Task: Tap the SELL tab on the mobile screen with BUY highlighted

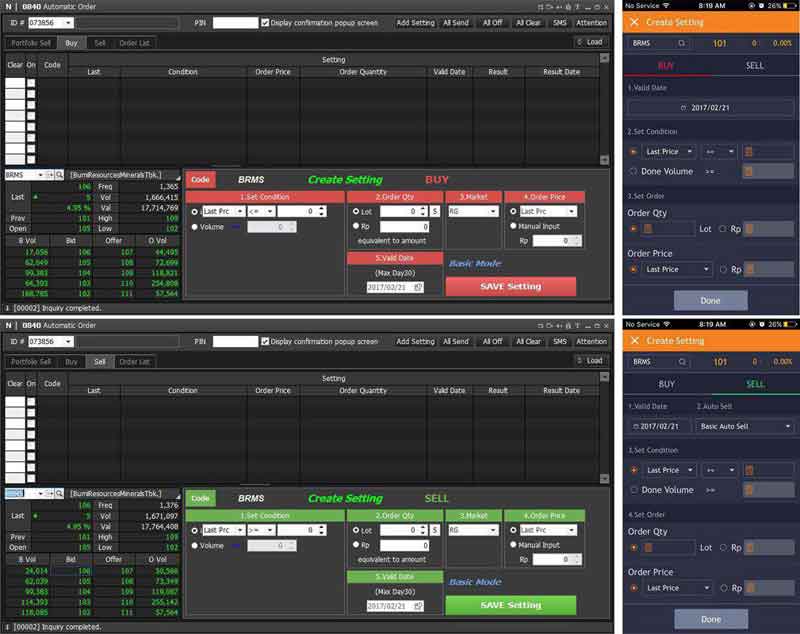Action: click(x=755, y=66)
